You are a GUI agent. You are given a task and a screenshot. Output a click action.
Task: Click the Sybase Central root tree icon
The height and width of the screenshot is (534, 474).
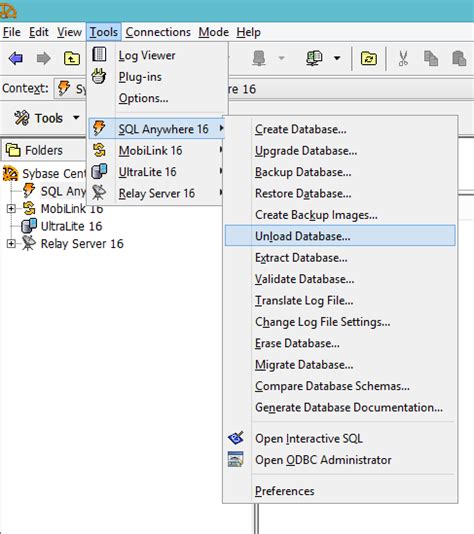(x=10, y=173)
